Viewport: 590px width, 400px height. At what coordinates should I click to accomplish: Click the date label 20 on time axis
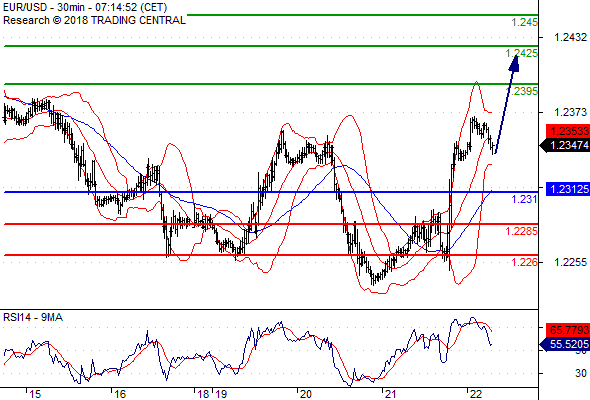click(306, 394)
